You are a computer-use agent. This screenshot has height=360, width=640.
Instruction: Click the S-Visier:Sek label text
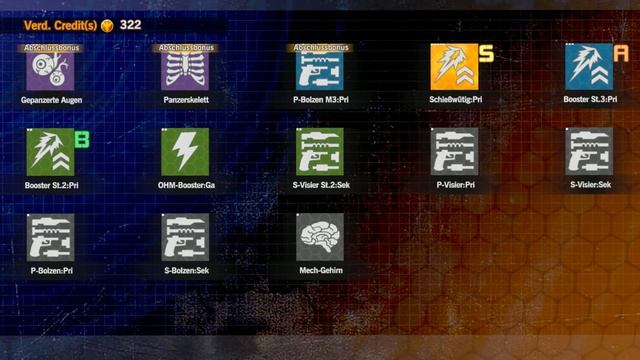pos(590,185)
